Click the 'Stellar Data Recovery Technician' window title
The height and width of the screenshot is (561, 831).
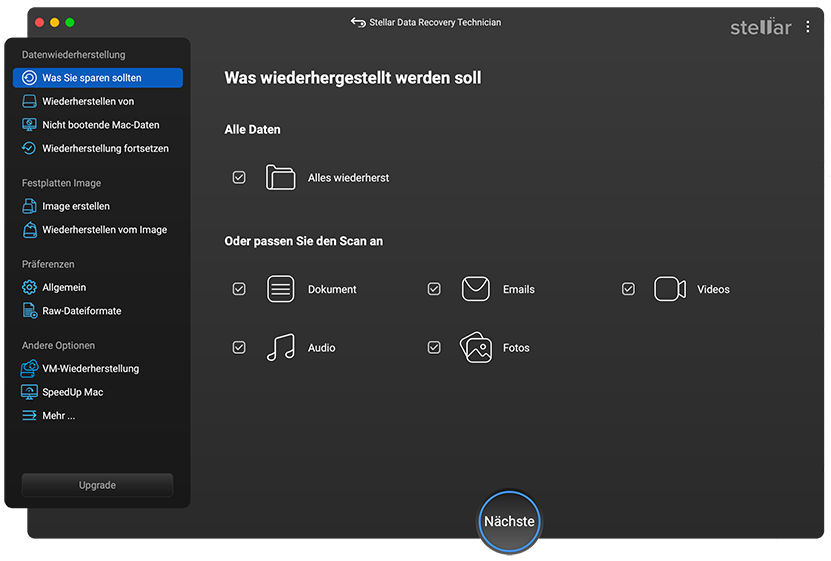point(435,22)
